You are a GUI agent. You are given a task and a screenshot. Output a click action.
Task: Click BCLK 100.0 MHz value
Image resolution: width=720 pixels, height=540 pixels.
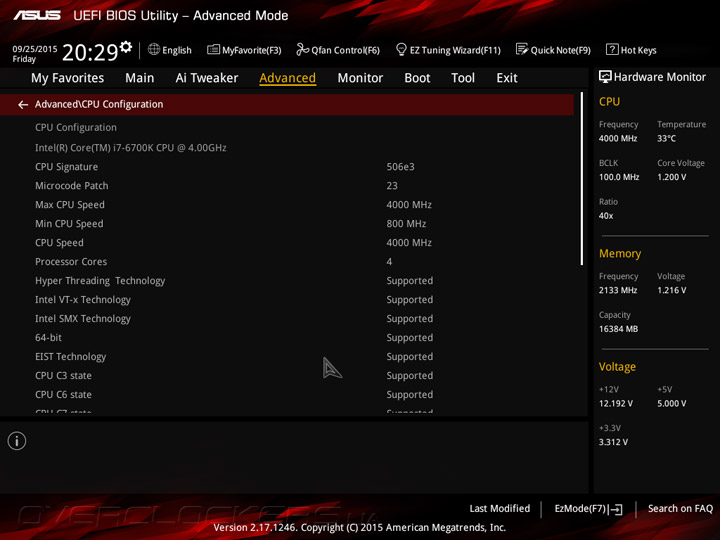(x=619, y=177)
